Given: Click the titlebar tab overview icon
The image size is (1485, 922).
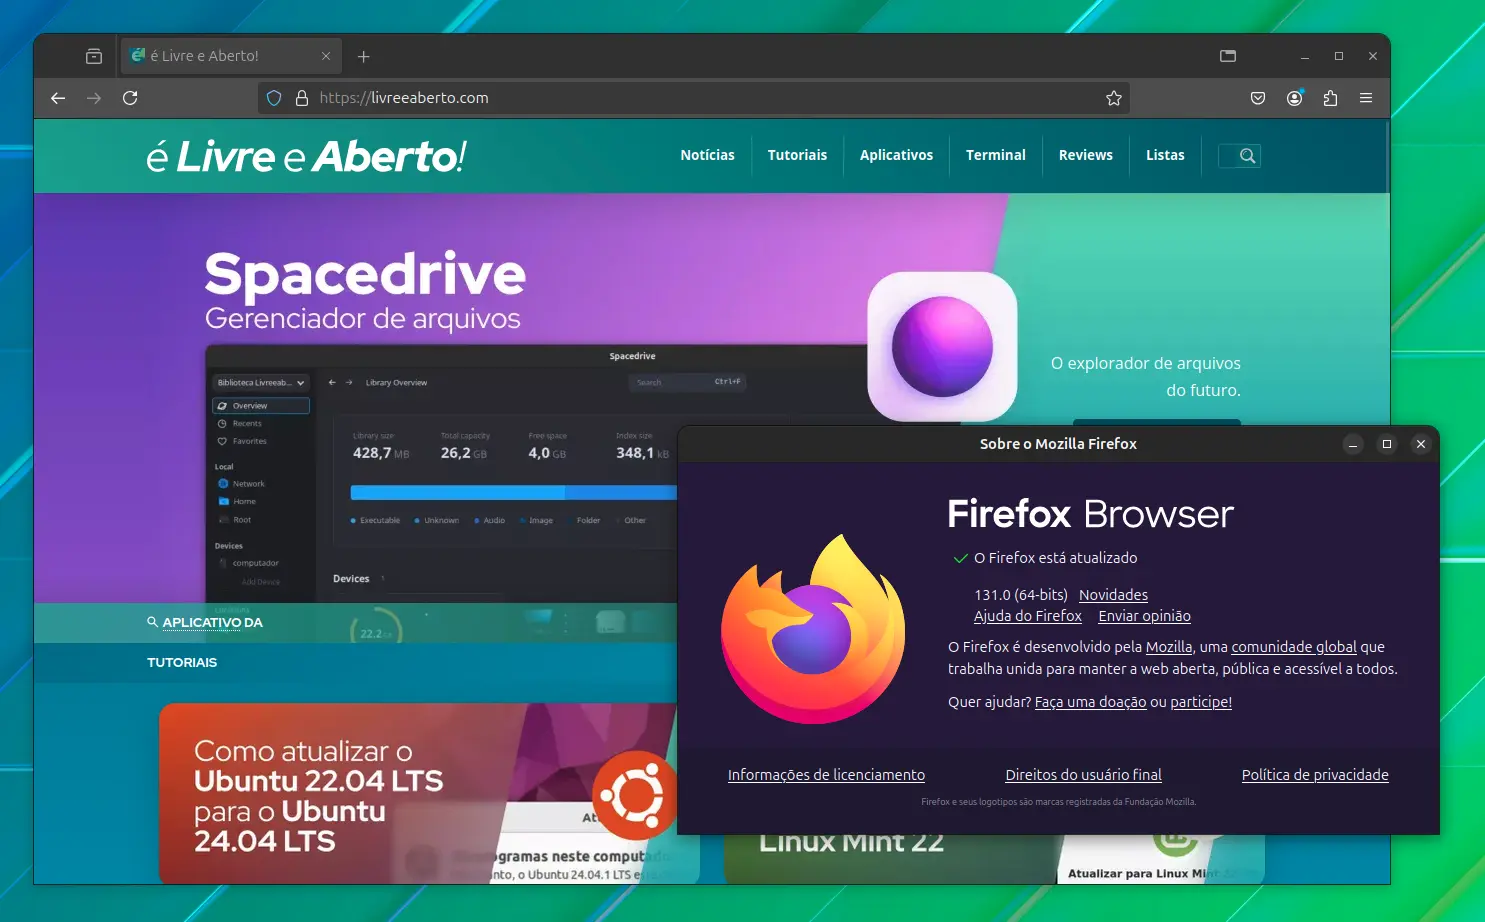Looking at the screenshot, I should tap(1228, 56).
